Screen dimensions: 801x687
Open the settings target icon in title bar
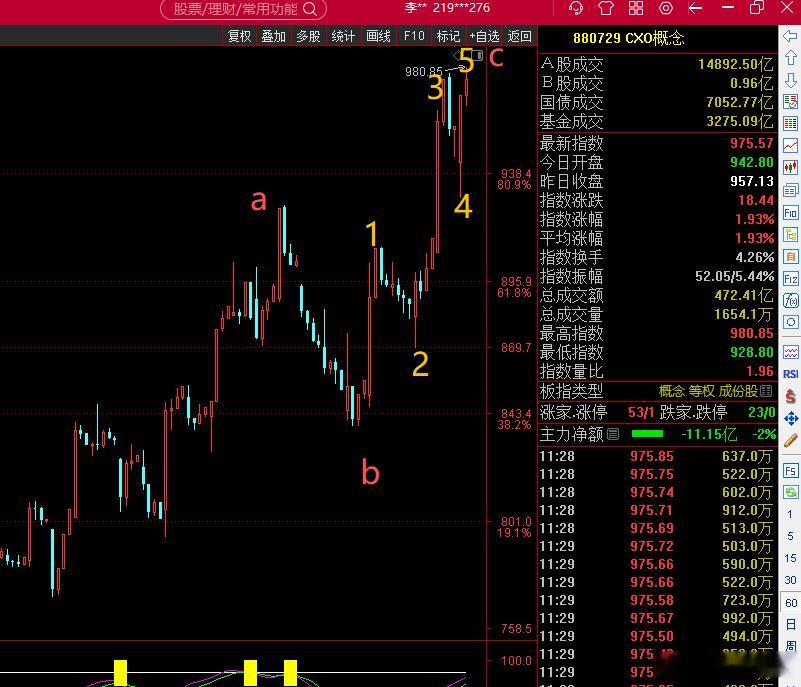tap(666, 8)
